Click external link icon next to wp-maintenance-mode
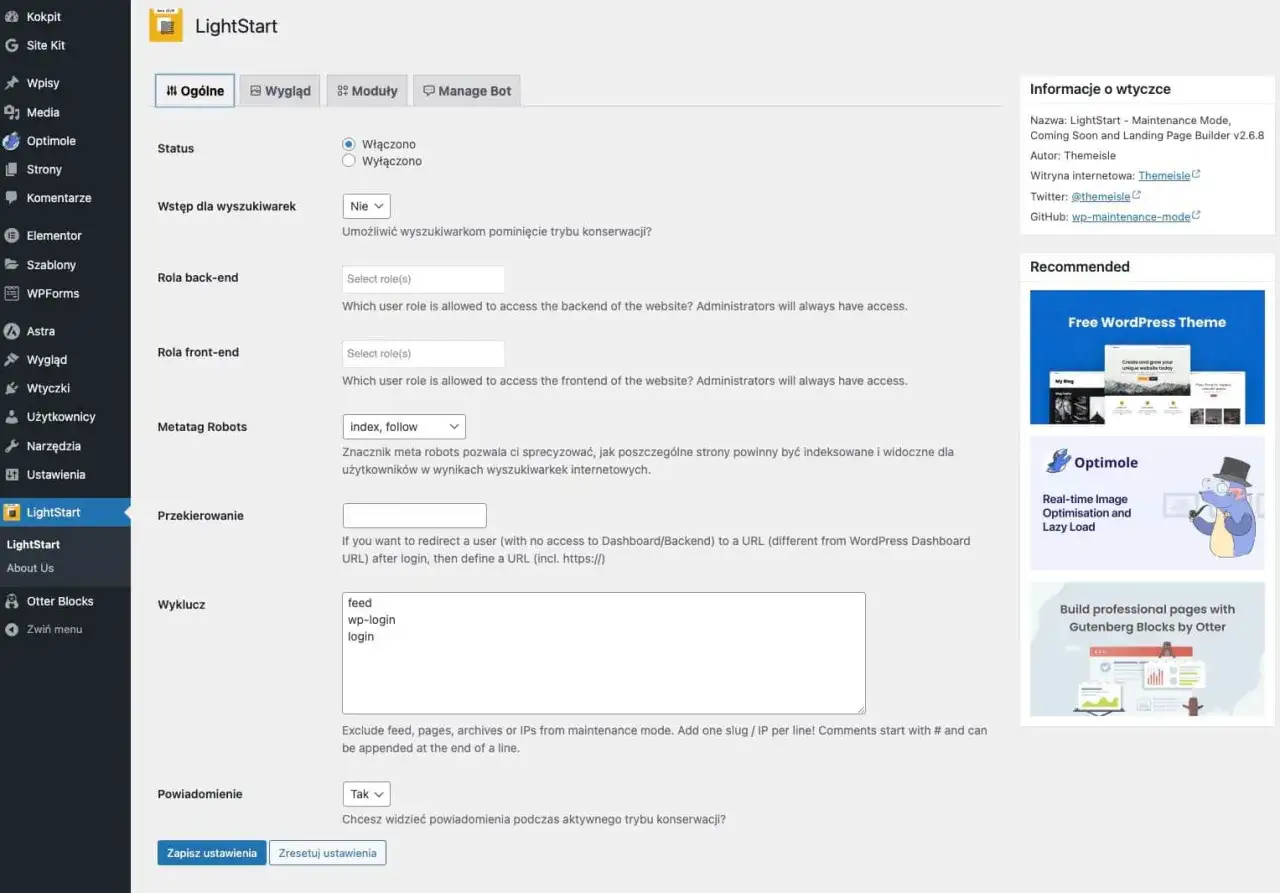Screen dimensions: 1280x893 [x=1196, y=215]
